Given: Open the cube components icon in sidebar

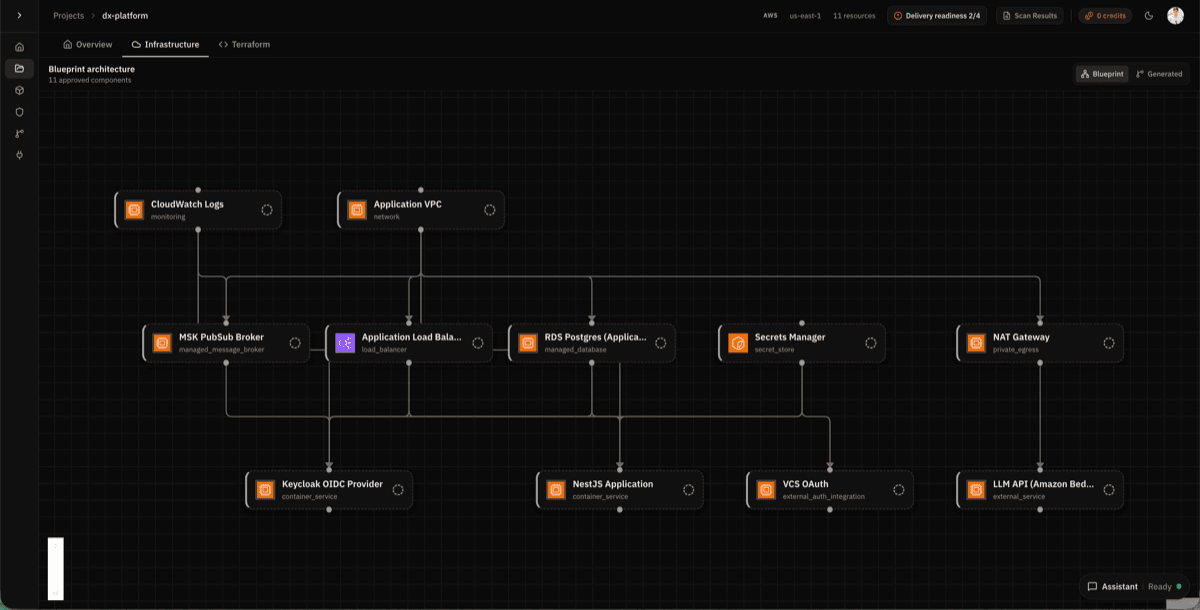Looking at the screenshot, I should (19, 90).
